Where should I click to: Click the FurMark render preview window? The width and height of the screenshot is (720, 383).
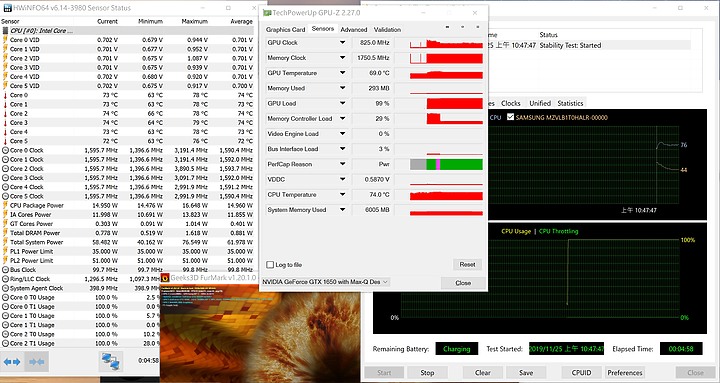pyautogui.click(x=259, y=333)
